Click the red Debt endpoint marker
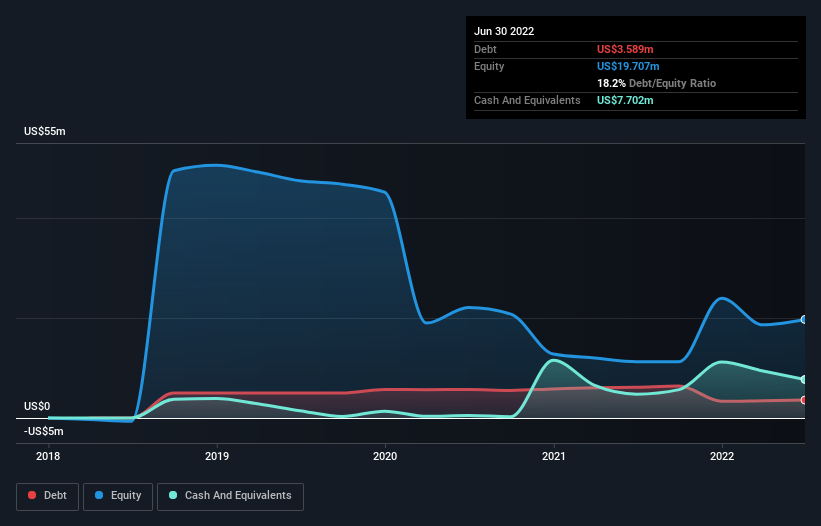Image resolution: width=821 pixels, height=526 pixels. click(804, 400)
